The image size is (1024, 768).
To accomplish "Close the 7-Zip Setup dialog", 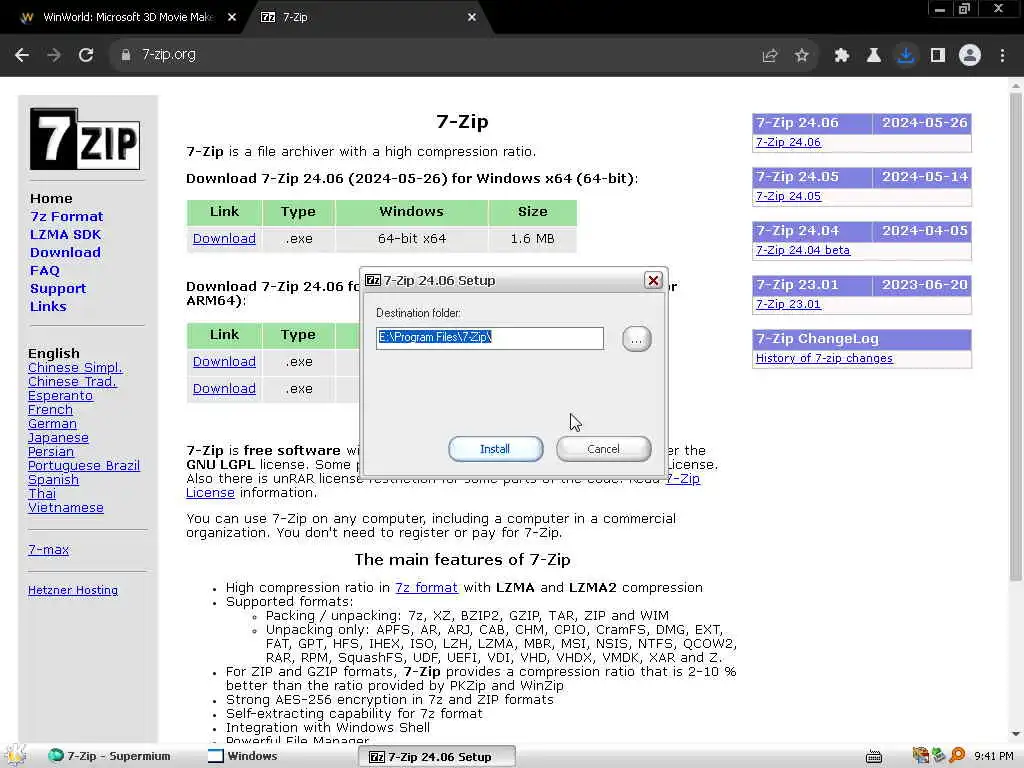I will [x=652, y=280].
